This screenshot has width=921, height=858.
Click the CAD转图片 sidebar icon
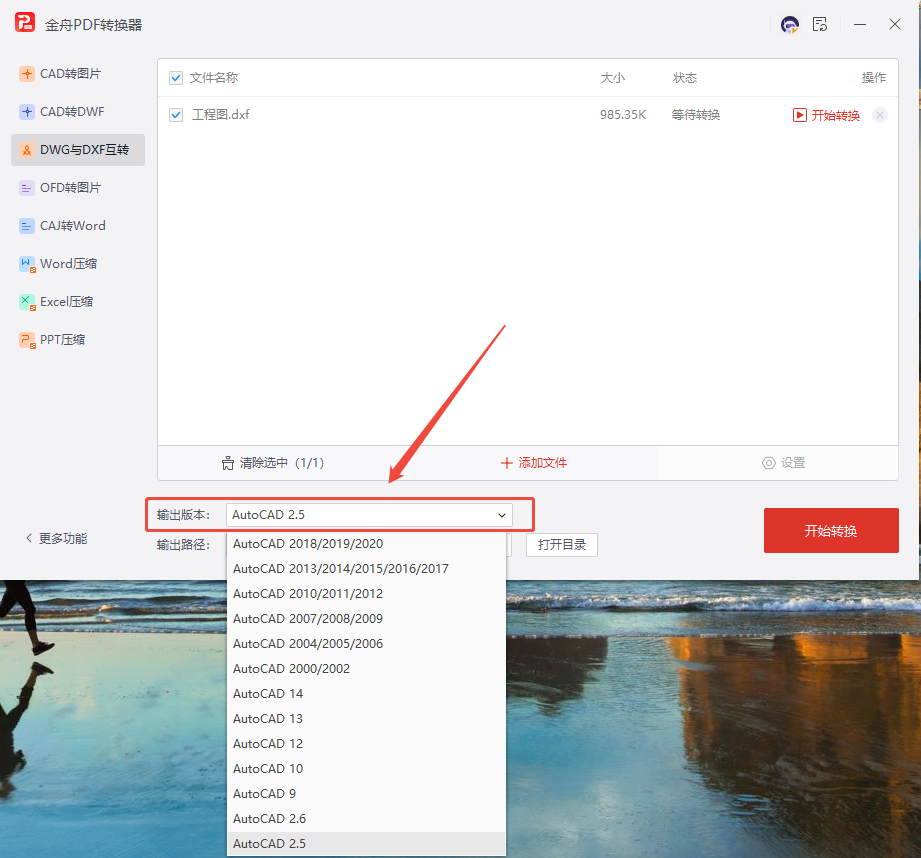(x=26, y=74)
